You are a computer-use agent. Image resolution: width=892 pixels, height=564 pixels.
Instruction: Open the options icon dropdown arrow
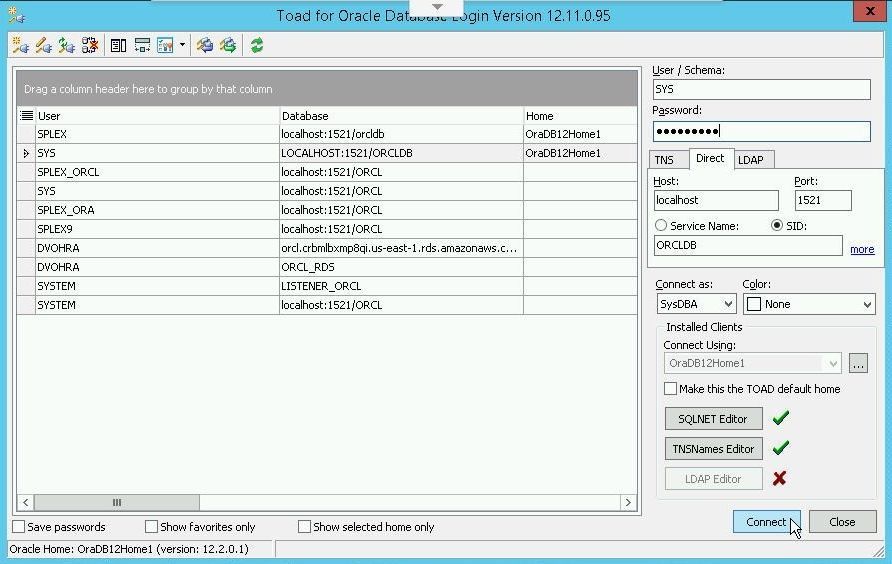pos(182,45)
